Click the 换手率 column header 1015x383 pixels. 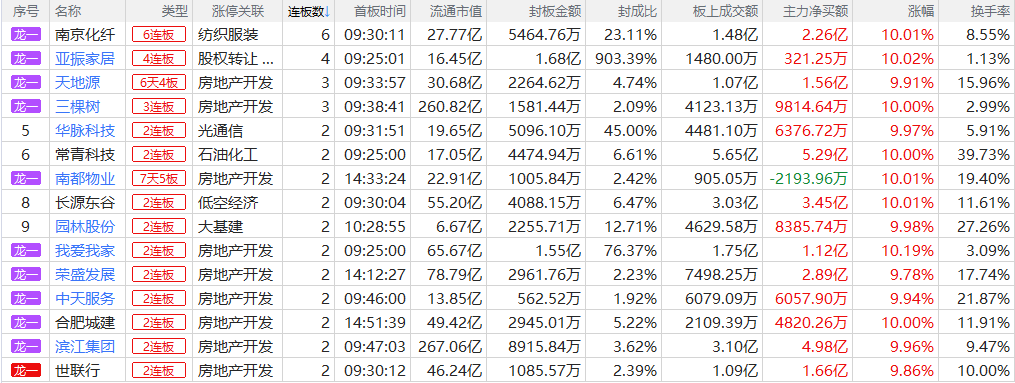(988, 11)
